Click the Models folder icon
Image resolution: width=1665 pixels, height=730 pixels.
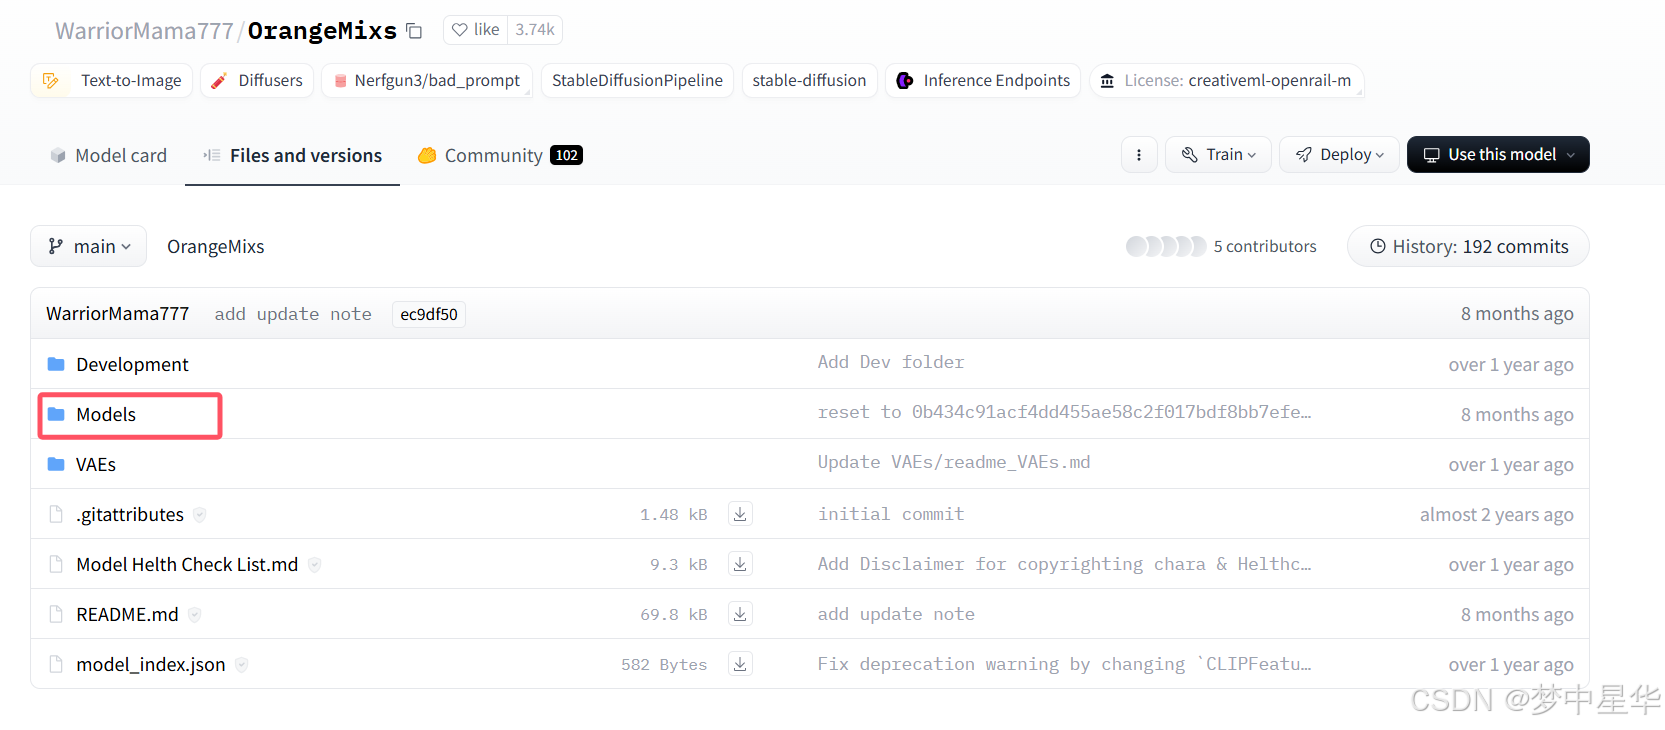(56, 414)
